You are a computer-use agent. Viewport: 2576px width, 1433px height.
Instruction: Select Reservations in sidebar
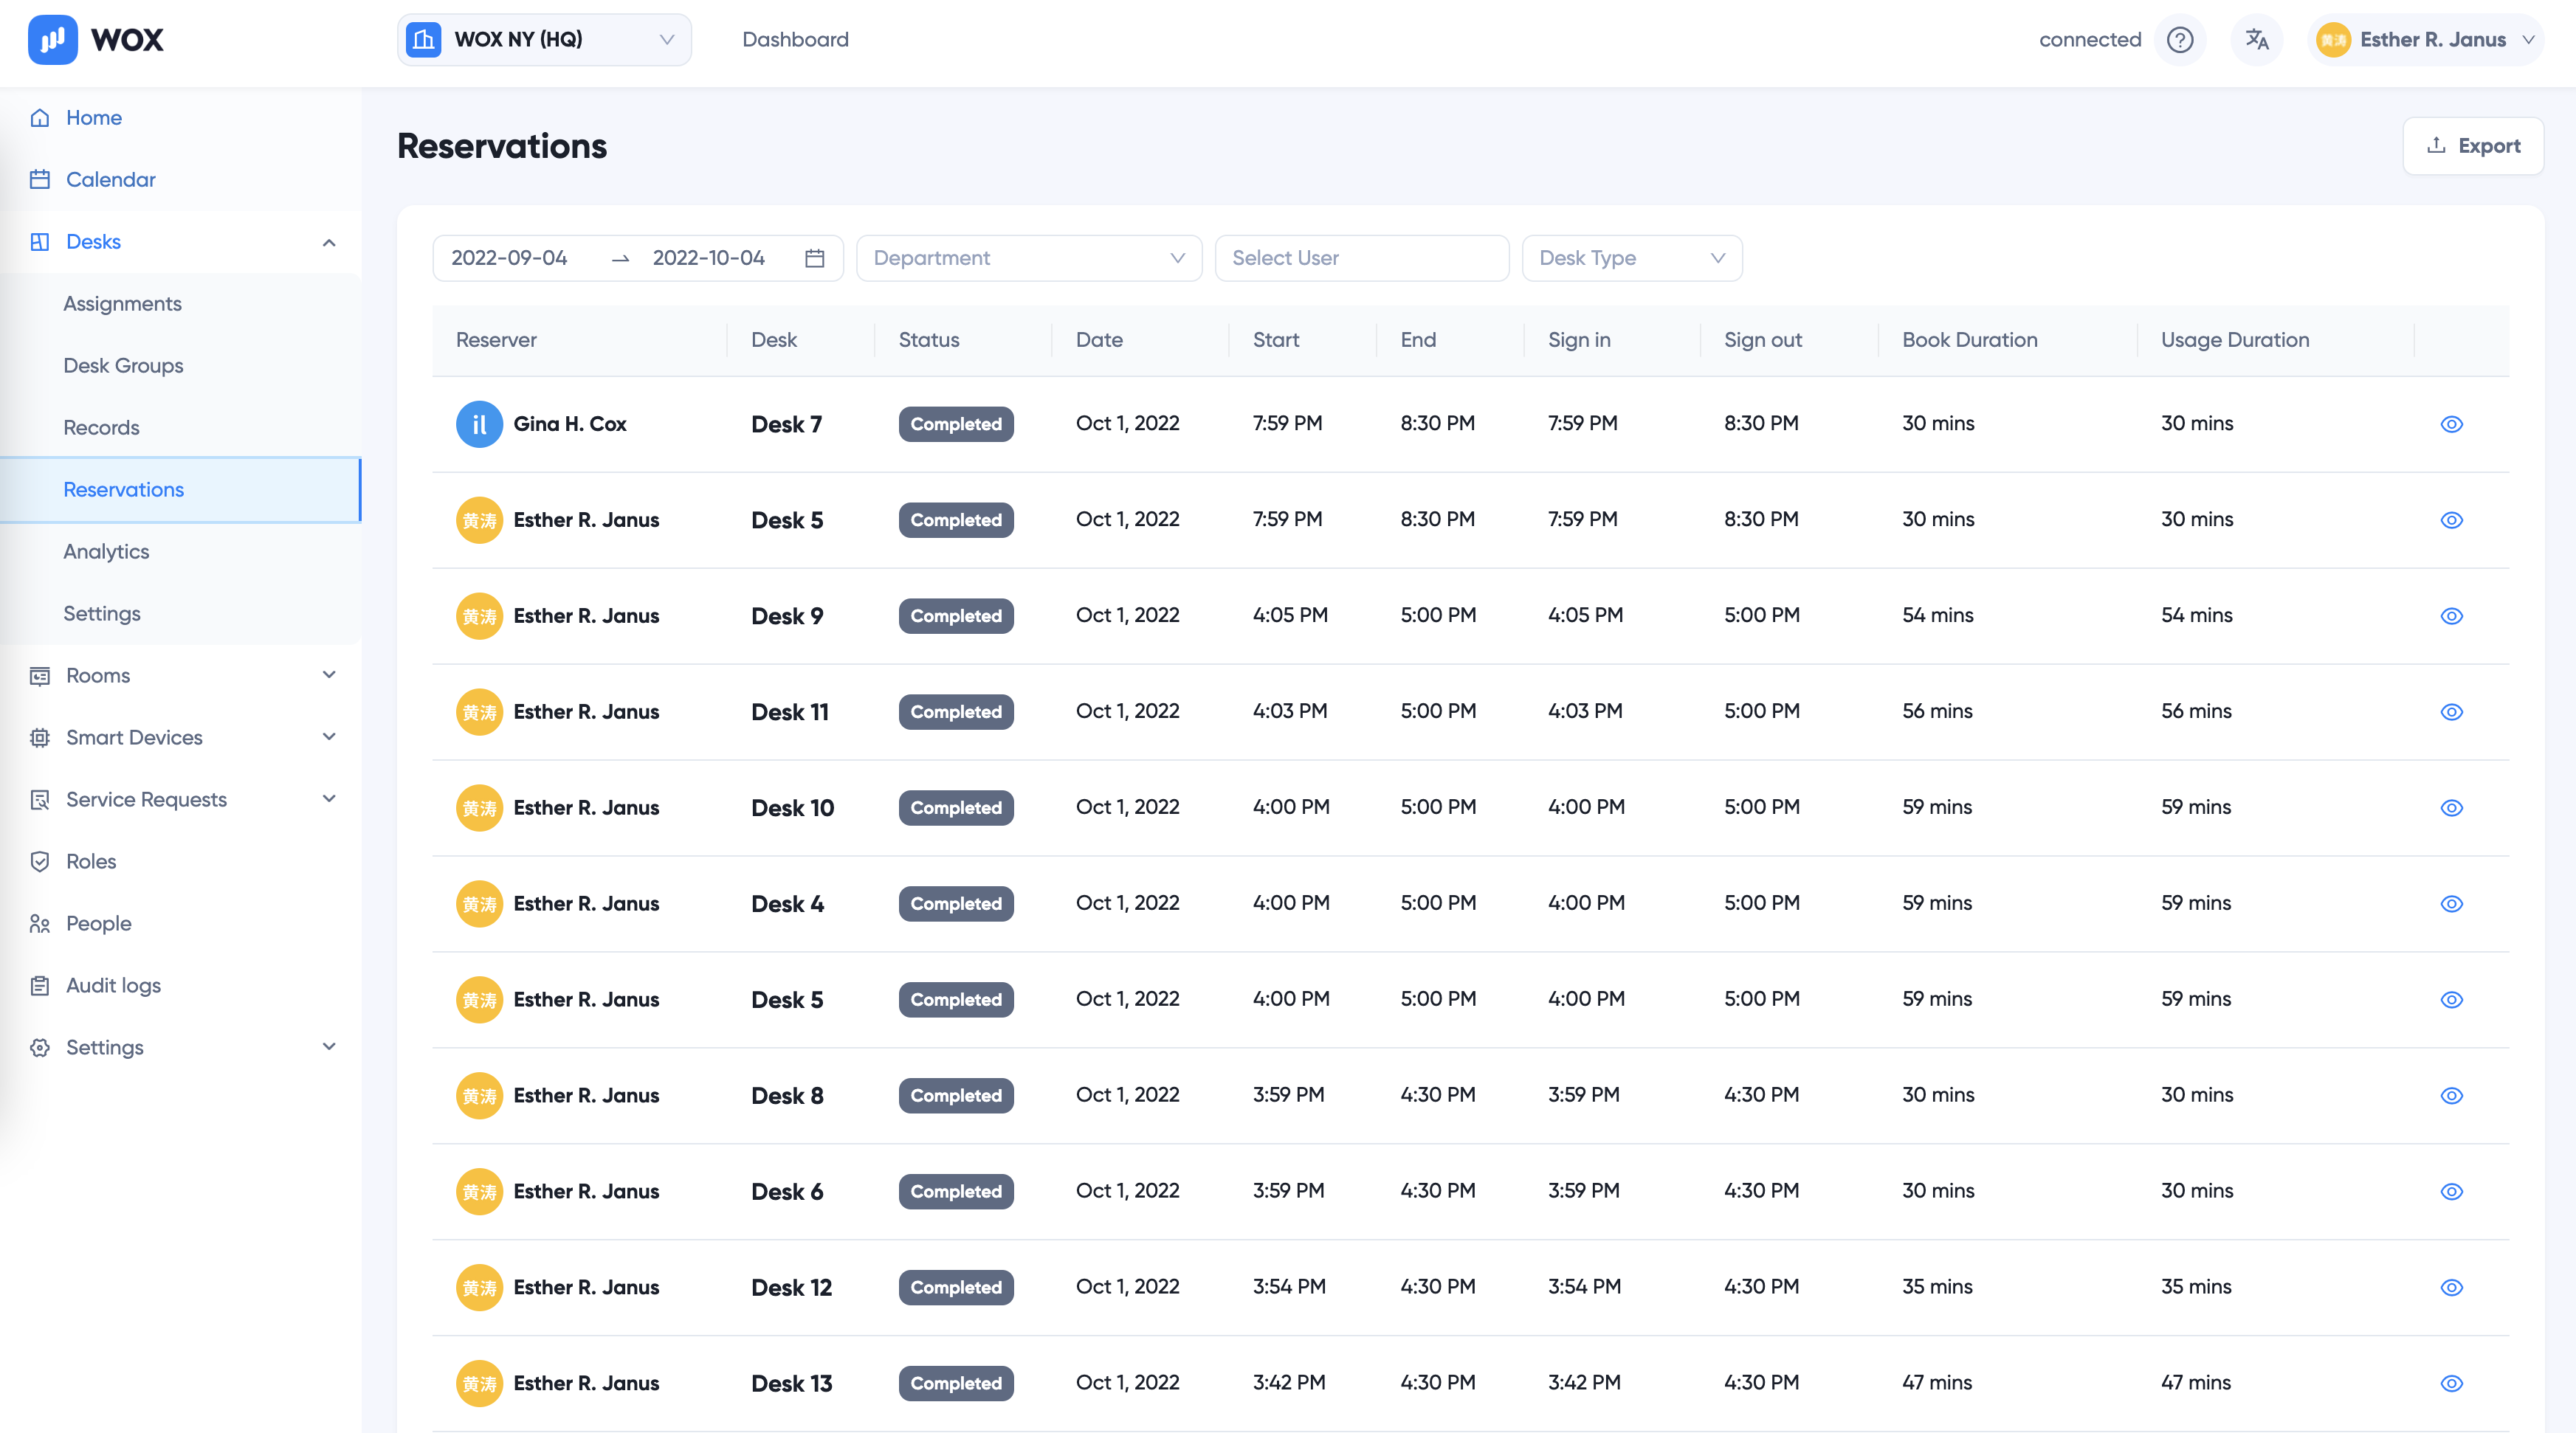(x=180, y=490)
